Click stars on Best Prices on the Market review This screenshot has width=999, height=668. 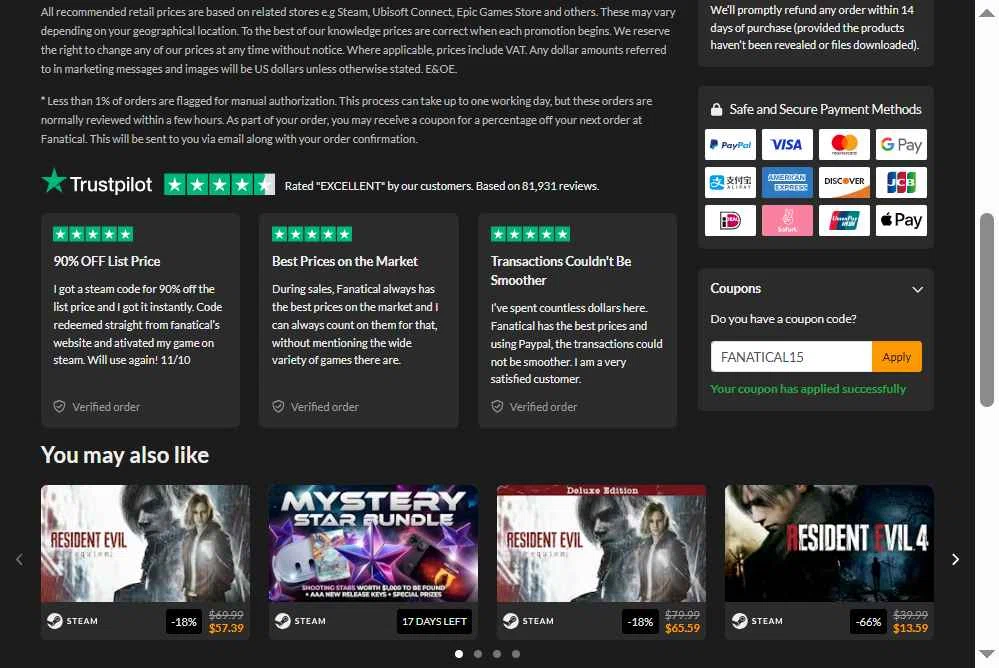click(x=312, y=234)
